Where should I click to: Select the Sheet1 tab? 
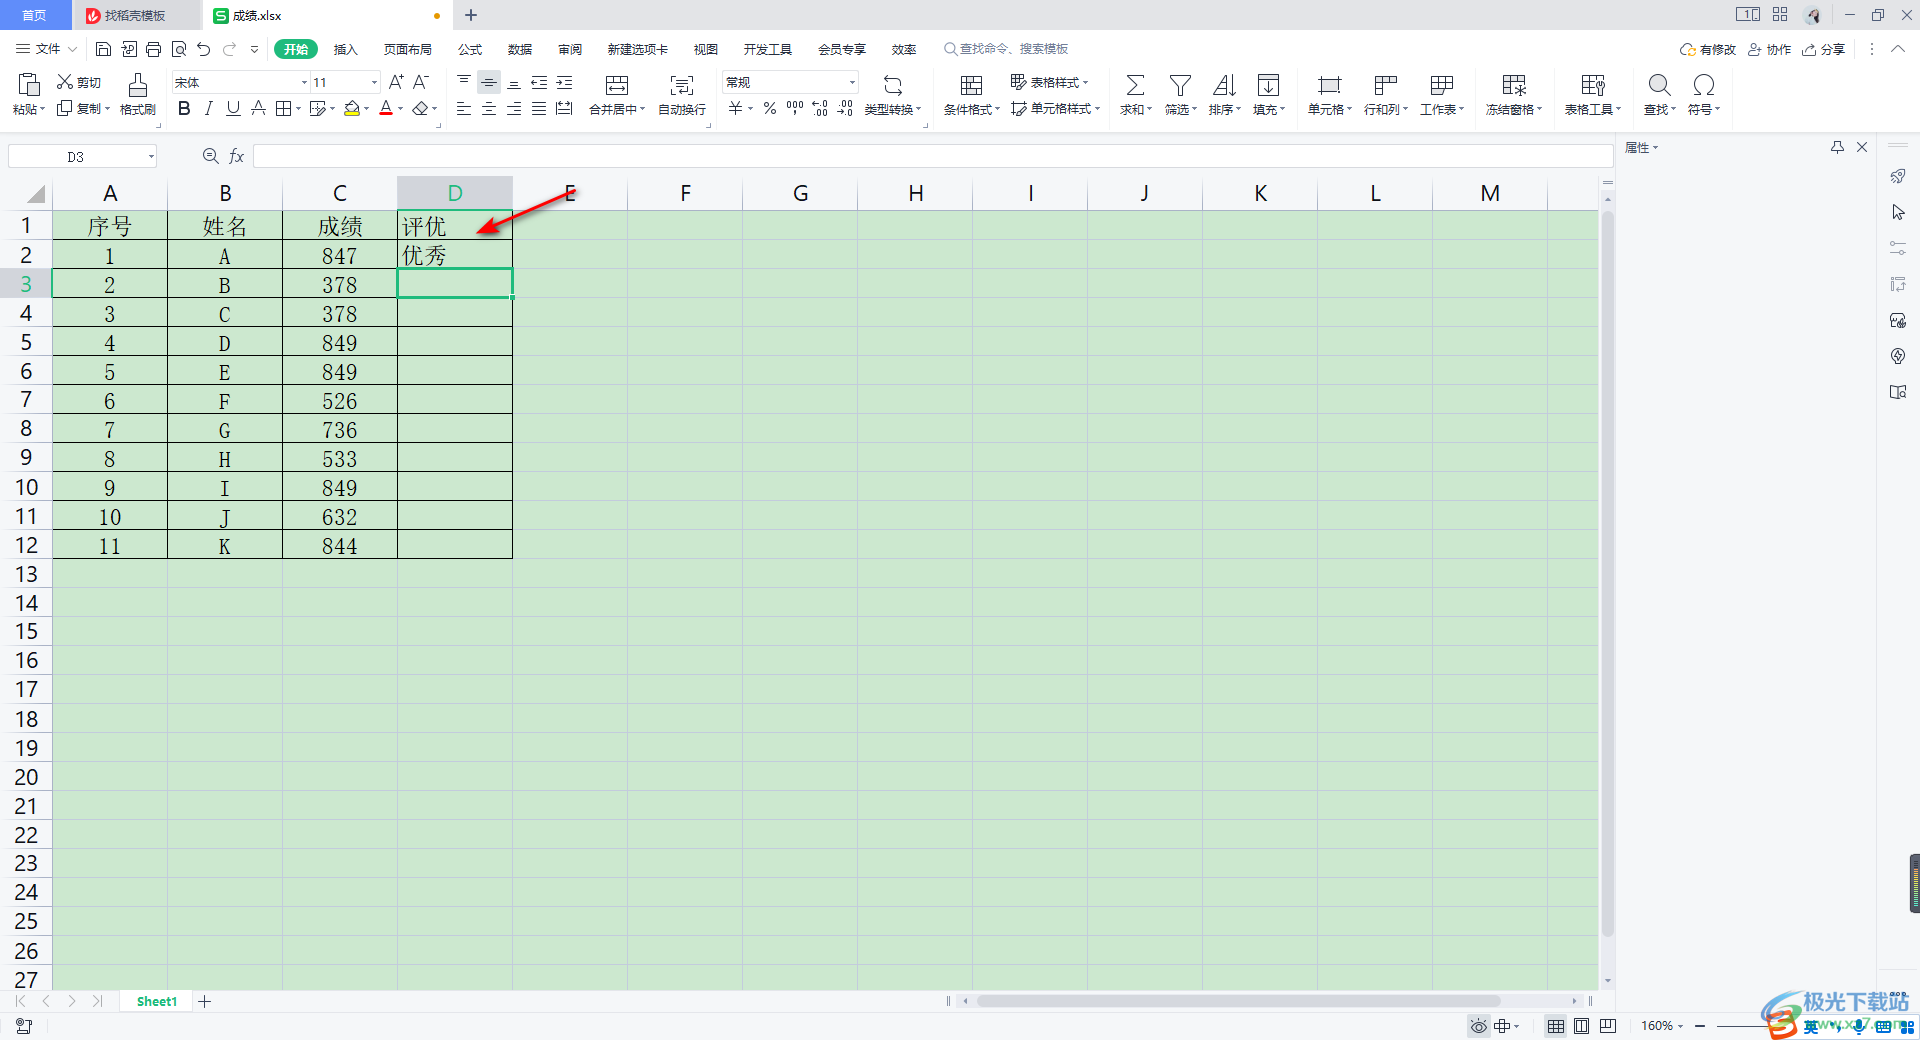click(157, 1001)
